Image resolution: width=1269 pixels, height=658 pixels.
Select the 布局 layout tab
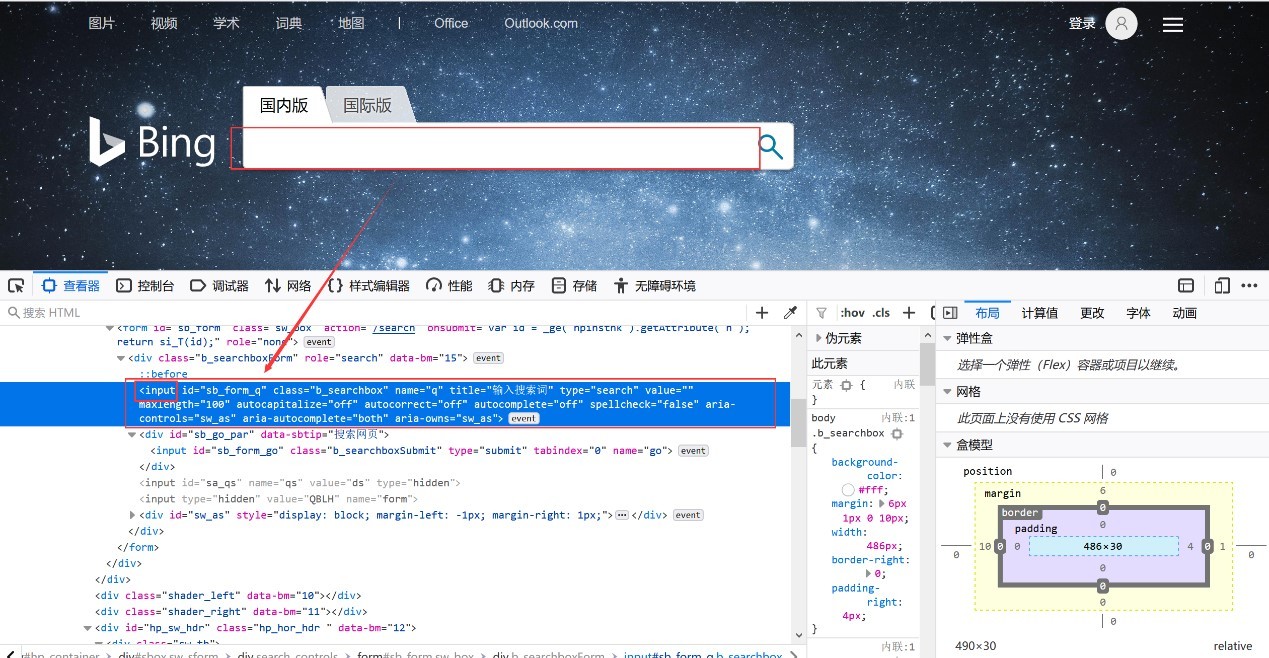[987, 313]
